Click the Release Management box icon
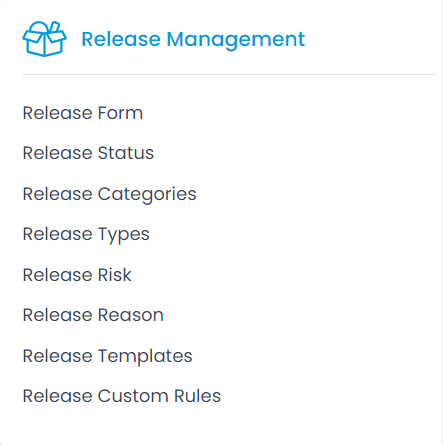443x445 pixels. click(44, 39)
